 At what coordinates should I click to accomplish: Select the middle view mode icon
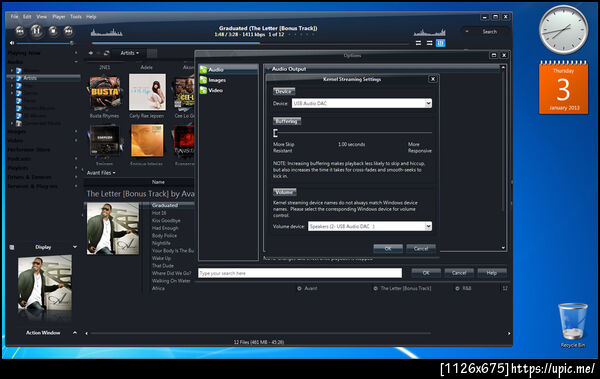(429, 43)
